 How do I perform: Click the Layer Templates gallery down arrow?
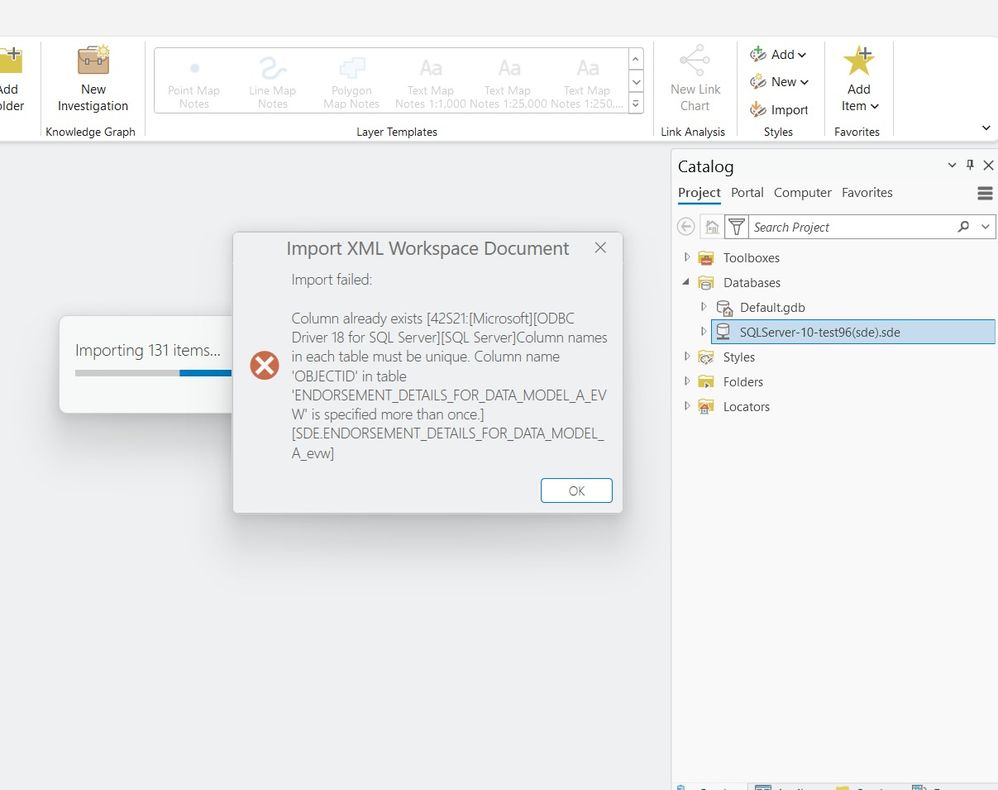[x=636, y=81]
